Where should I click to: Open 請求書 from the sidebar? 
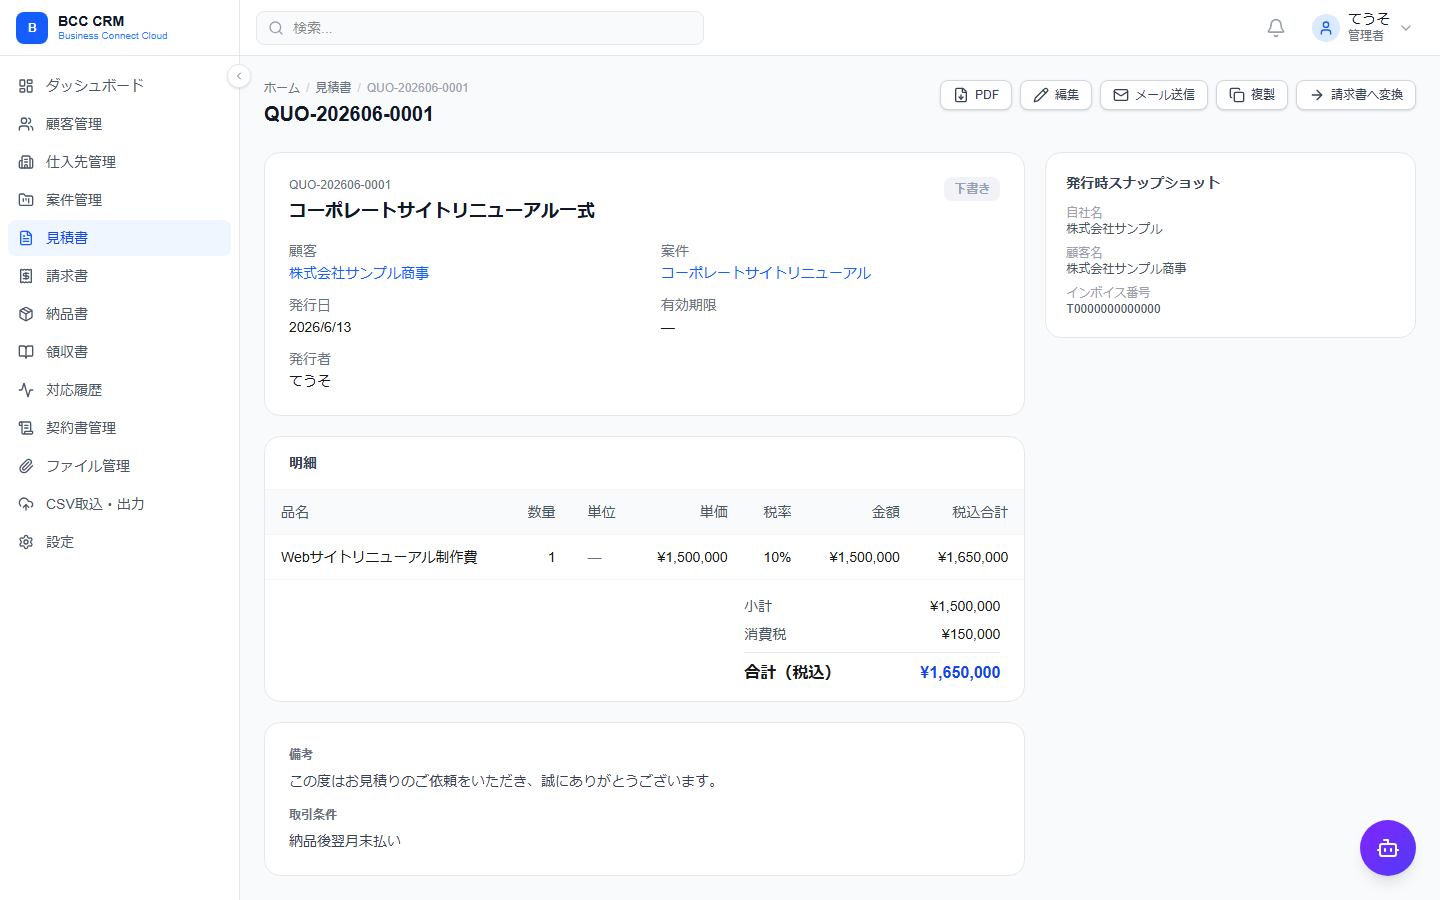(119, 276)
